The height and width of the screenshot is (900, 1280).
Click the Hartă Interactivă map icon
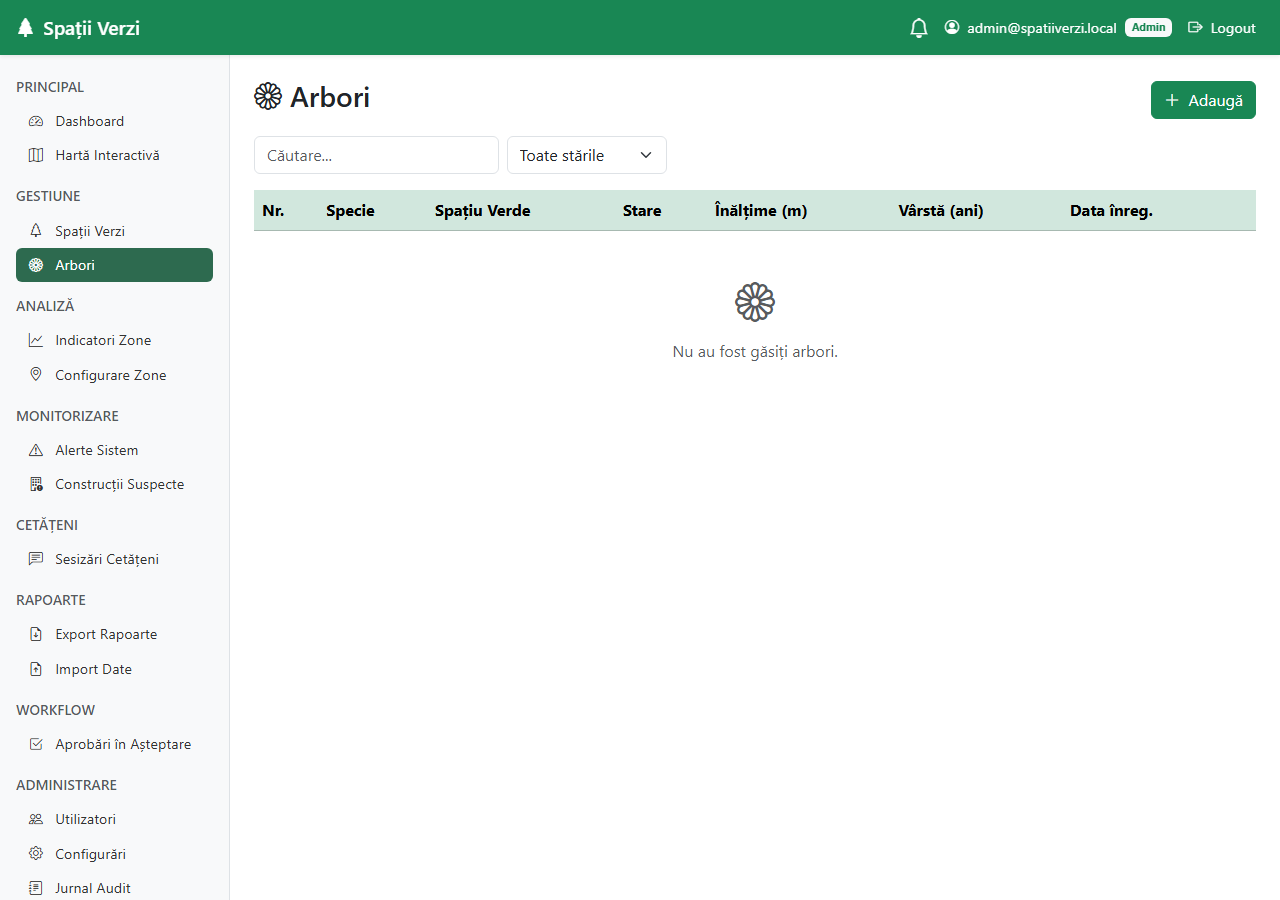36,155
